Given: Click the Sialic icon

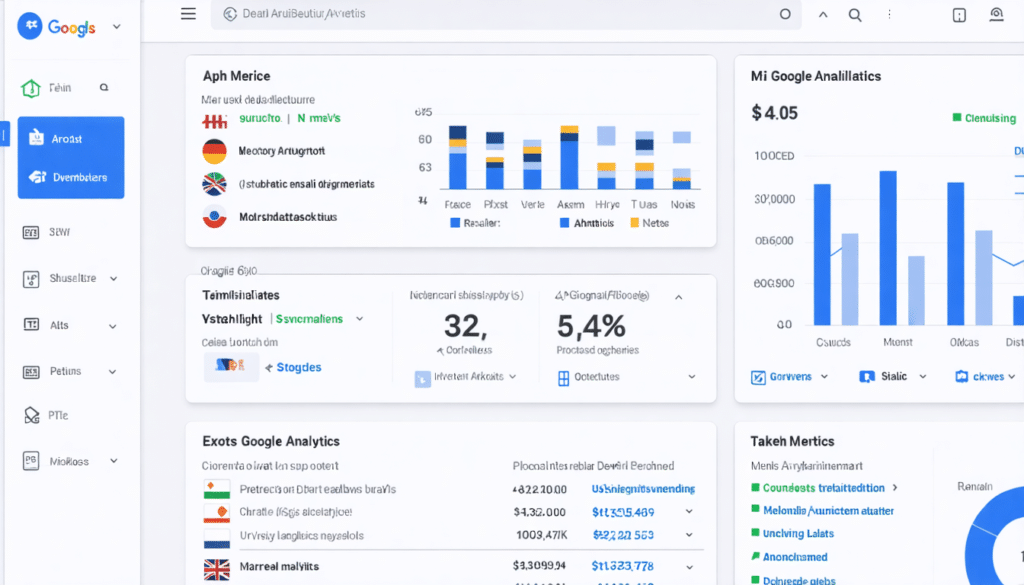Looking at the screenshot, I should 867,377.
